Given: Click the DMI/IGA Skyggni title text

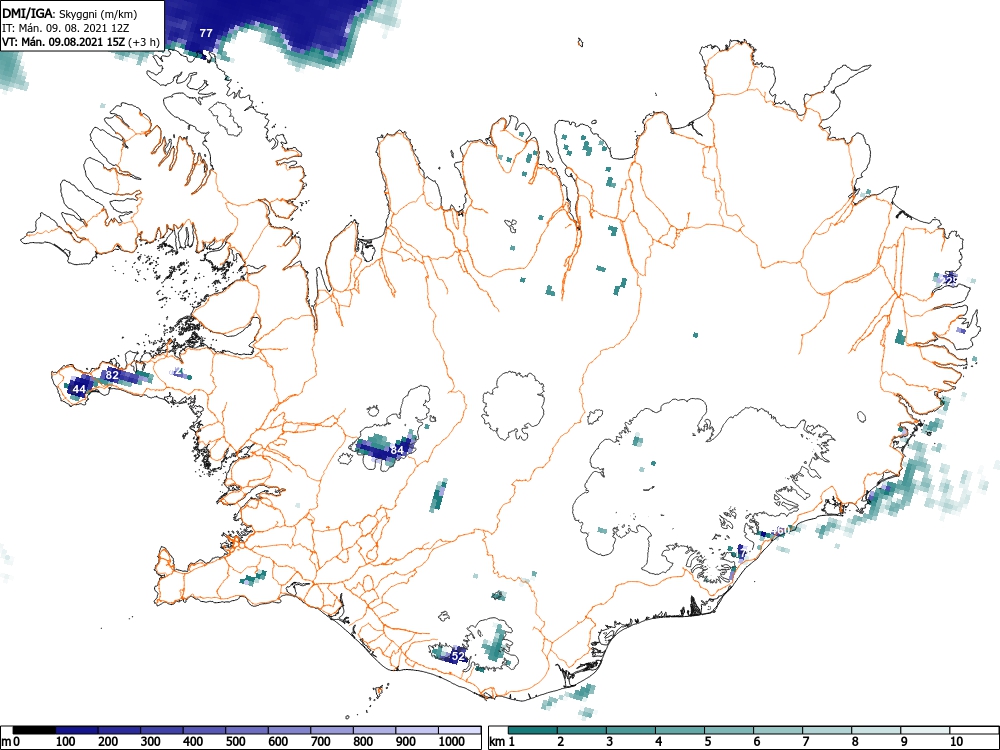Looking at the screenshot, I should 70,13.
